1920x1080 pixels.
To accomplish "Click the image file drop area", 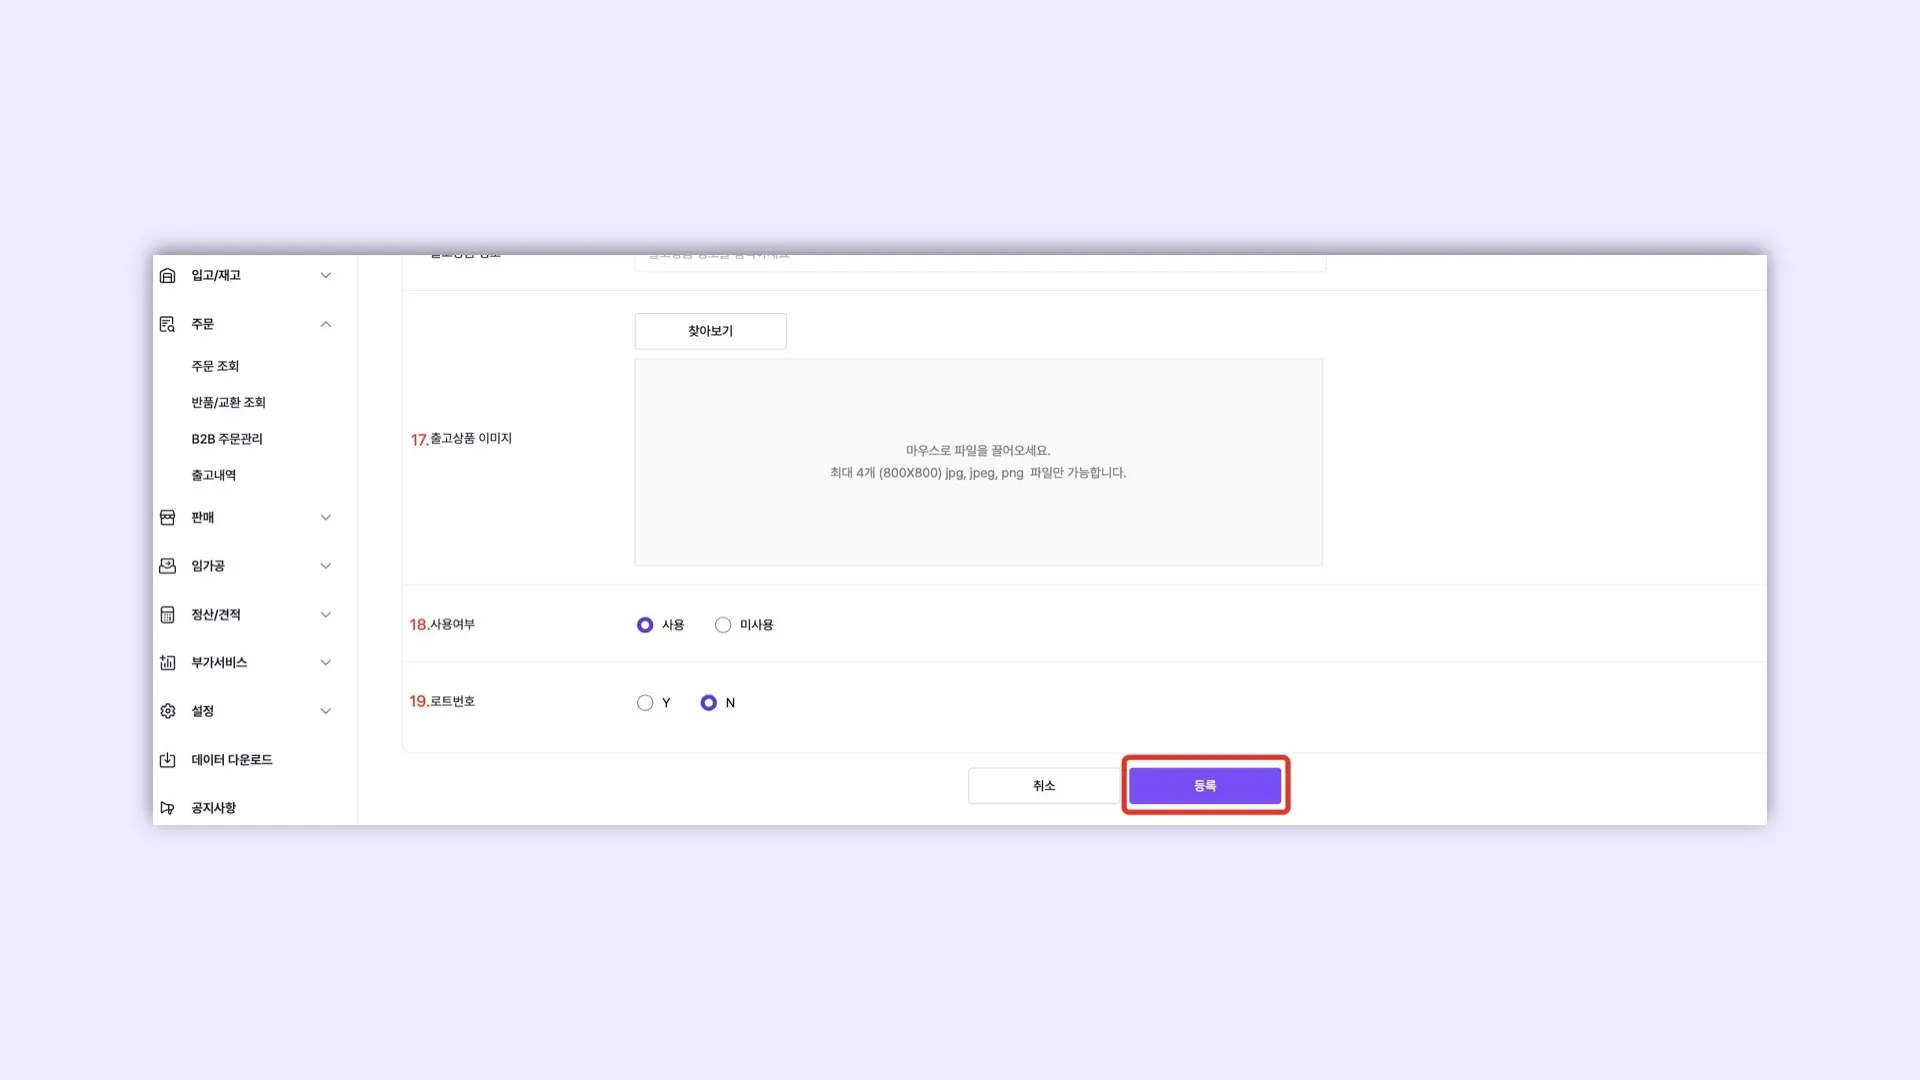I will 978,462.
